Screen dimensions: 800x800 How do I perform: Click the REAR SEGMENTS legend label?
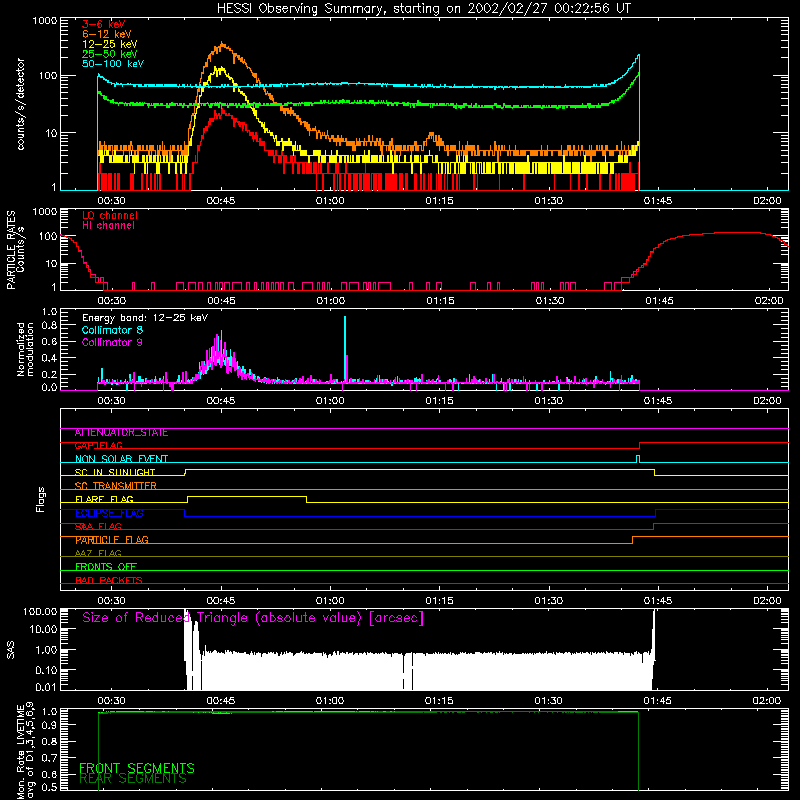pyautogui.click(x=133, y=779)
